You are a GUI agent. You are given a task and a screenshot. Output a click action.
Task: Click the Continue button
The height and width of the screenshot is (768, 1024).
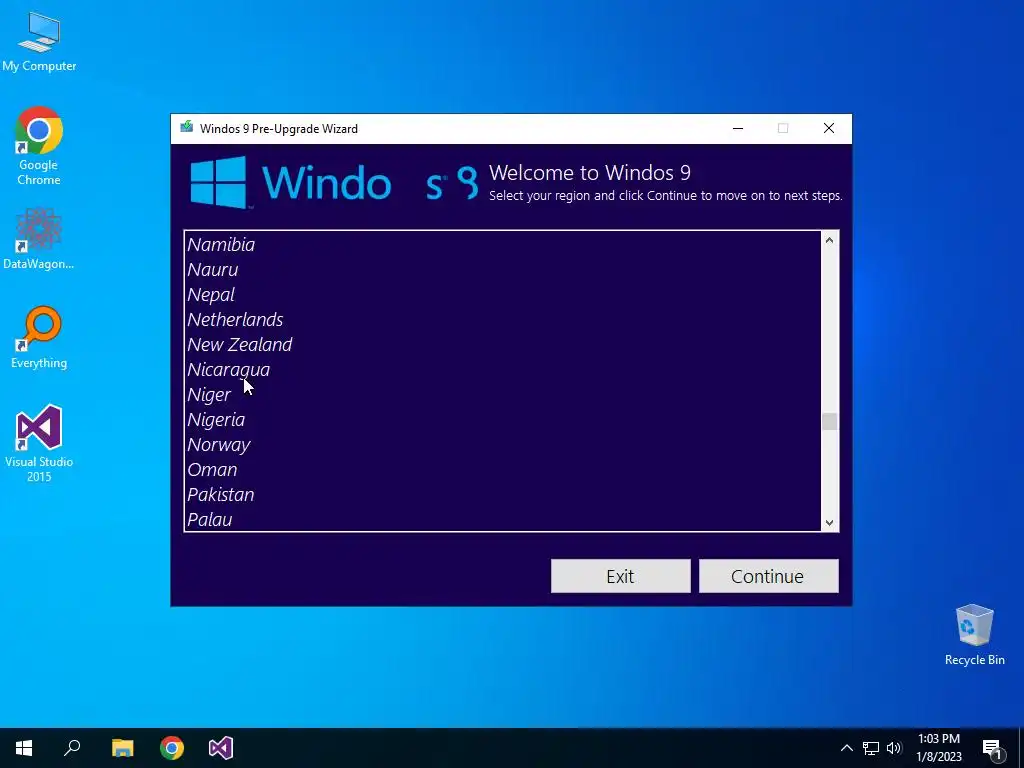click(x=769, y=576)
